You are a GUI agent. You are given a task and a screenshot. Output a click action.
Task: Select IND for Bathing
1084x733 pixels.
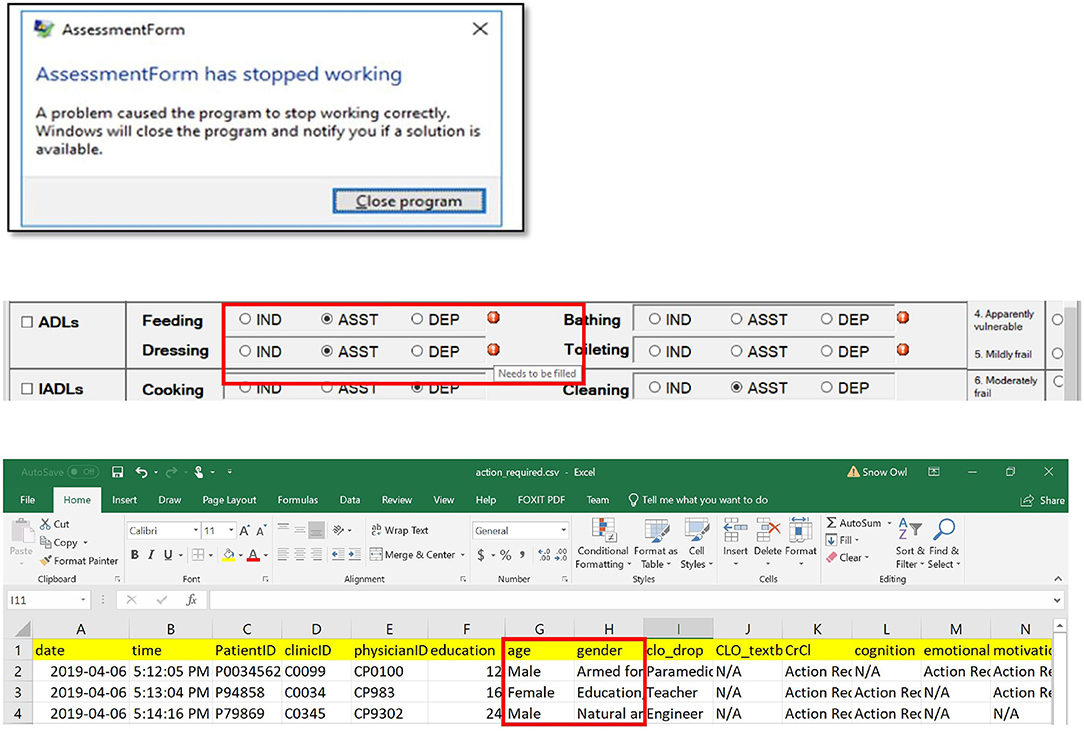point(655,319)
